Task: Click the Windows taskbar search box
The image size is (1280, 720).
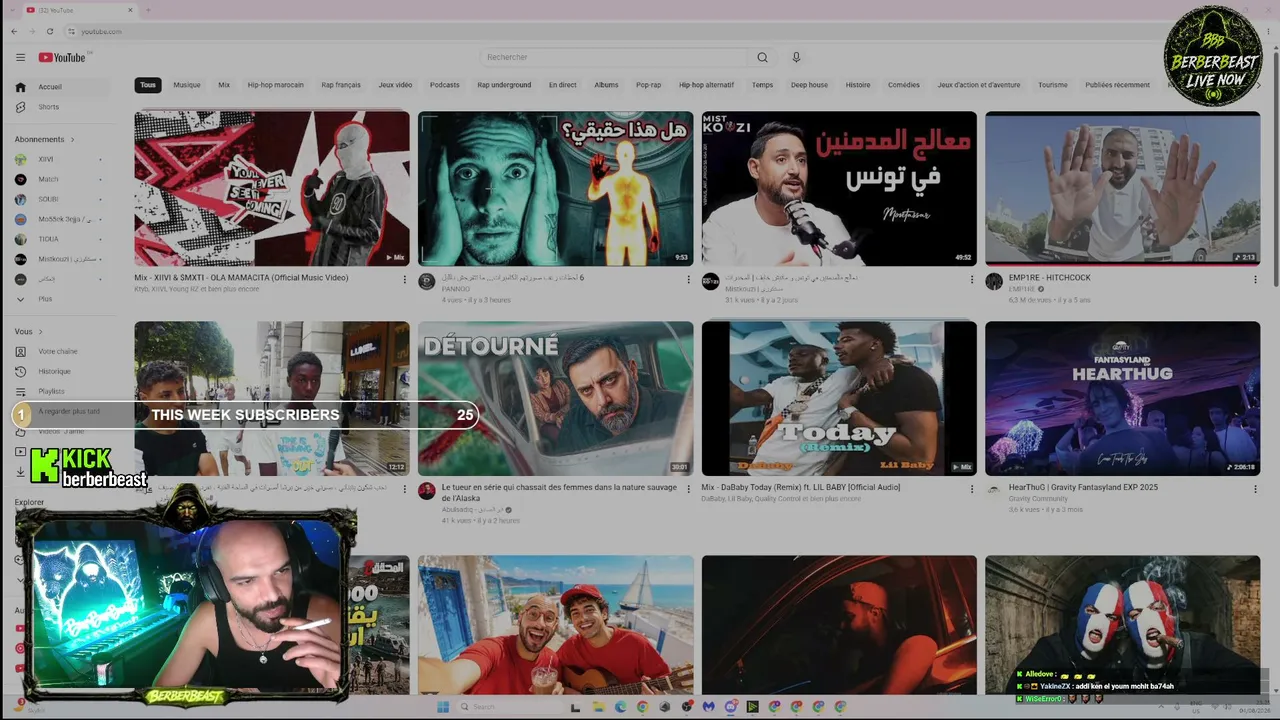Action: (x=508, y=707)
